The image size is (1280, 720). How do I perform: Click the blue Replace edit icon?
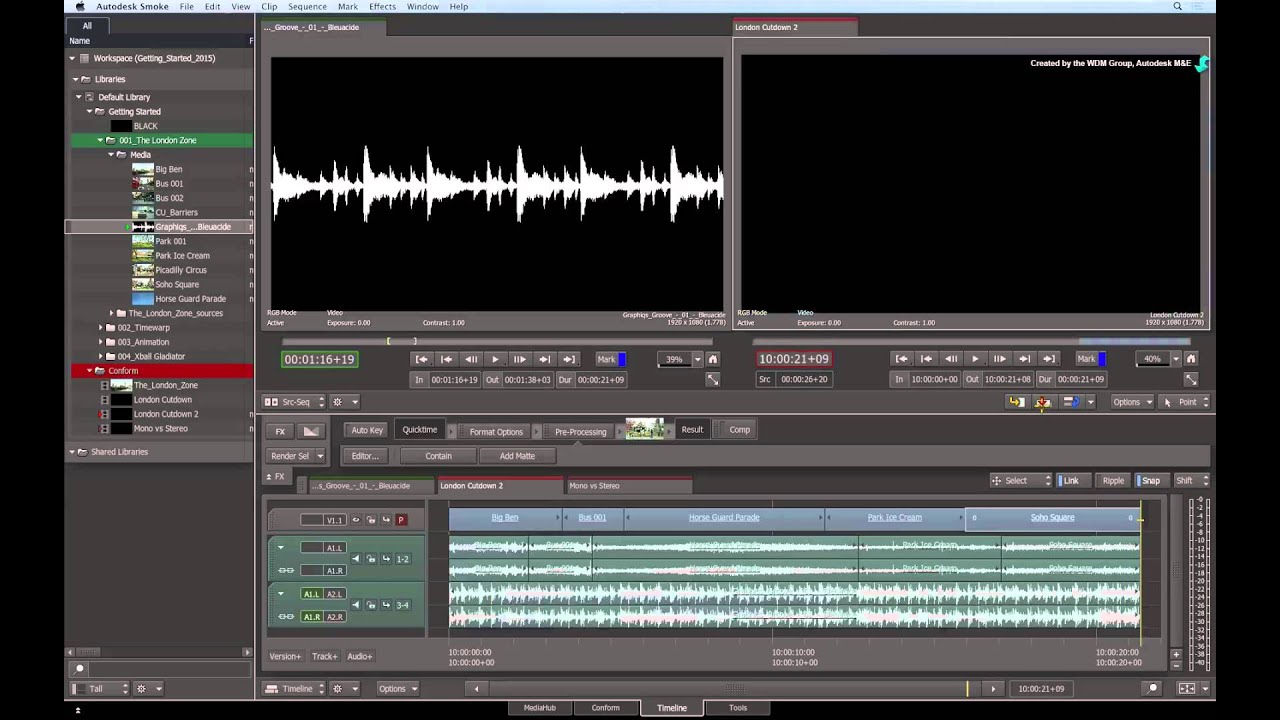click(1069, 402)
